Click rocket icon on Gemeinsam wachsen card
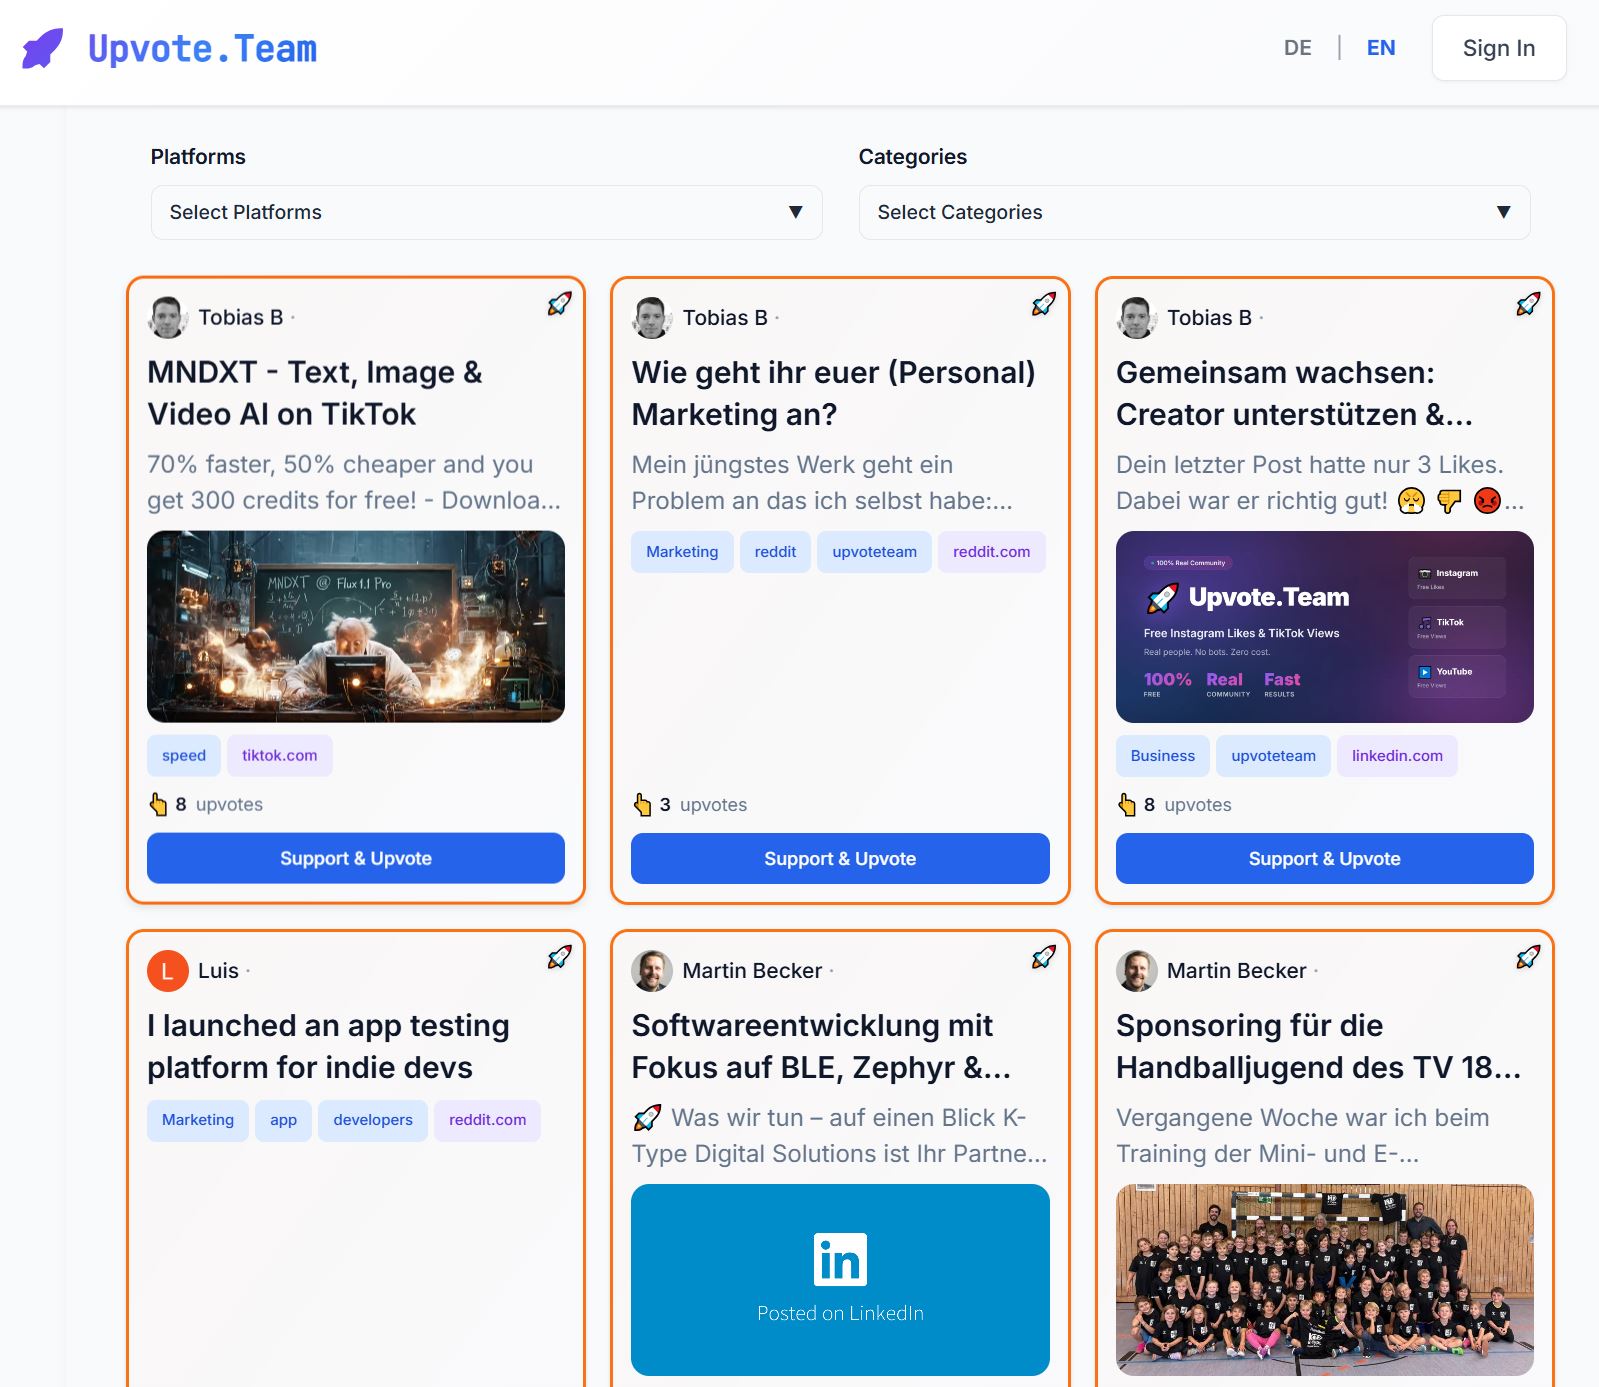 1527,304
